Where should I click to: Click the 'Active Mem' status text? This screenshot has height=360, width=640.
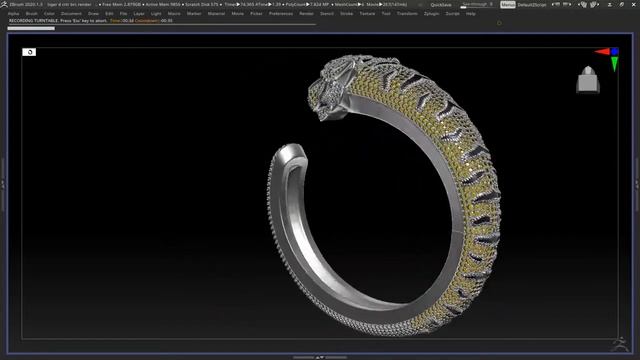[x=162, y=4]
